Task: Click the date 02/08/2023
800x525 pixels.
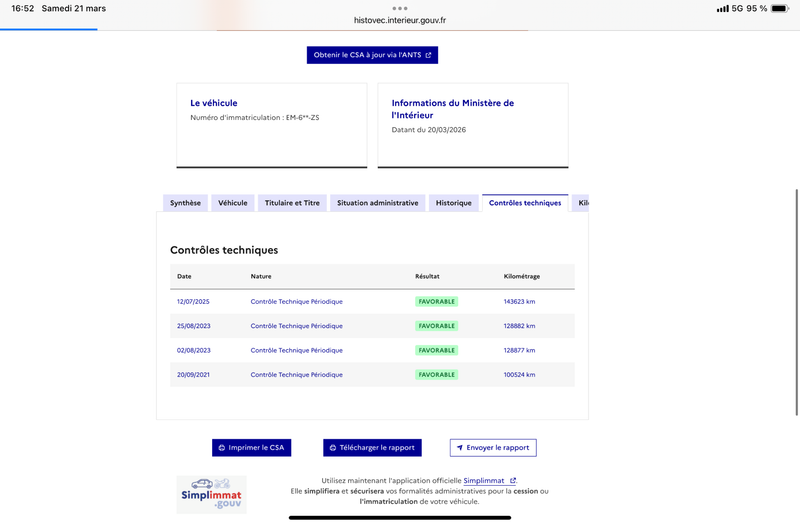Action: (x=193, y=351)
